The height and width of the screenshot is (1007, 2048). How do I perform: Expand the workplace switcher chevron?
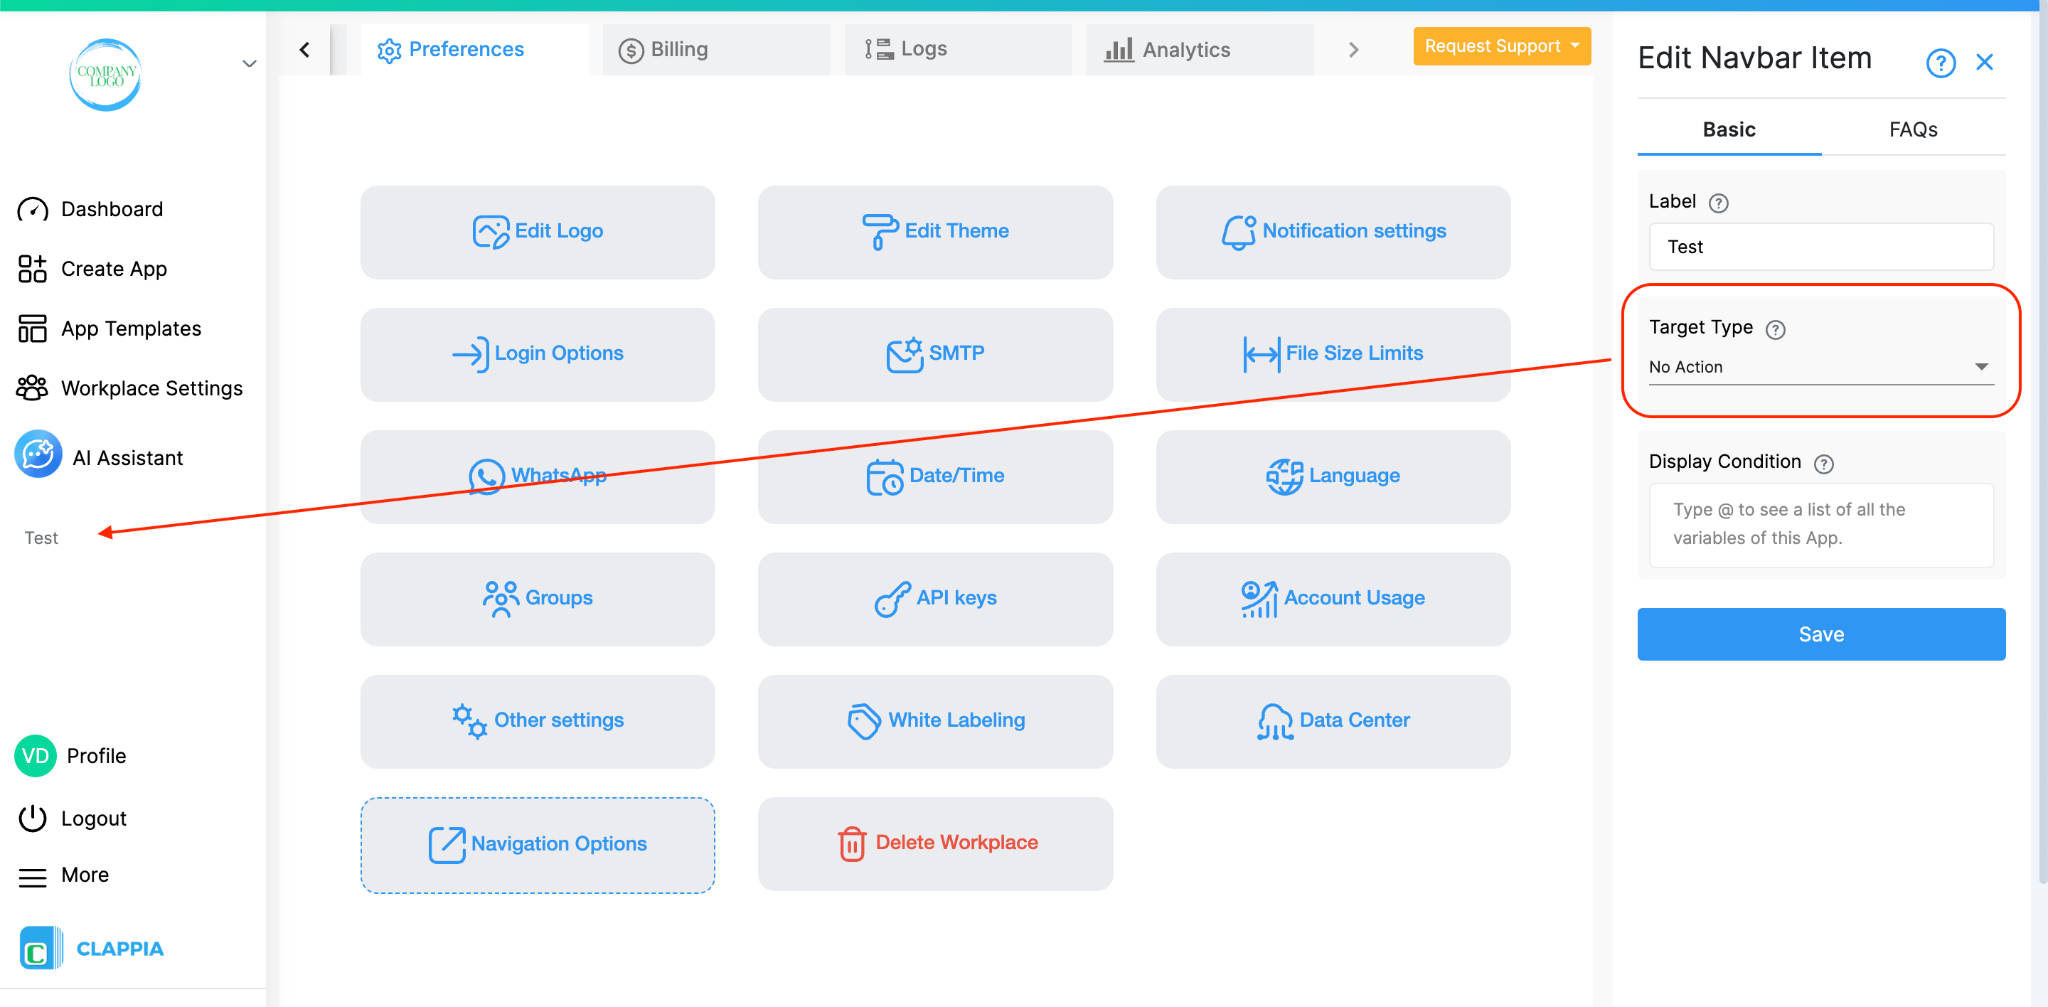[250, 64]
